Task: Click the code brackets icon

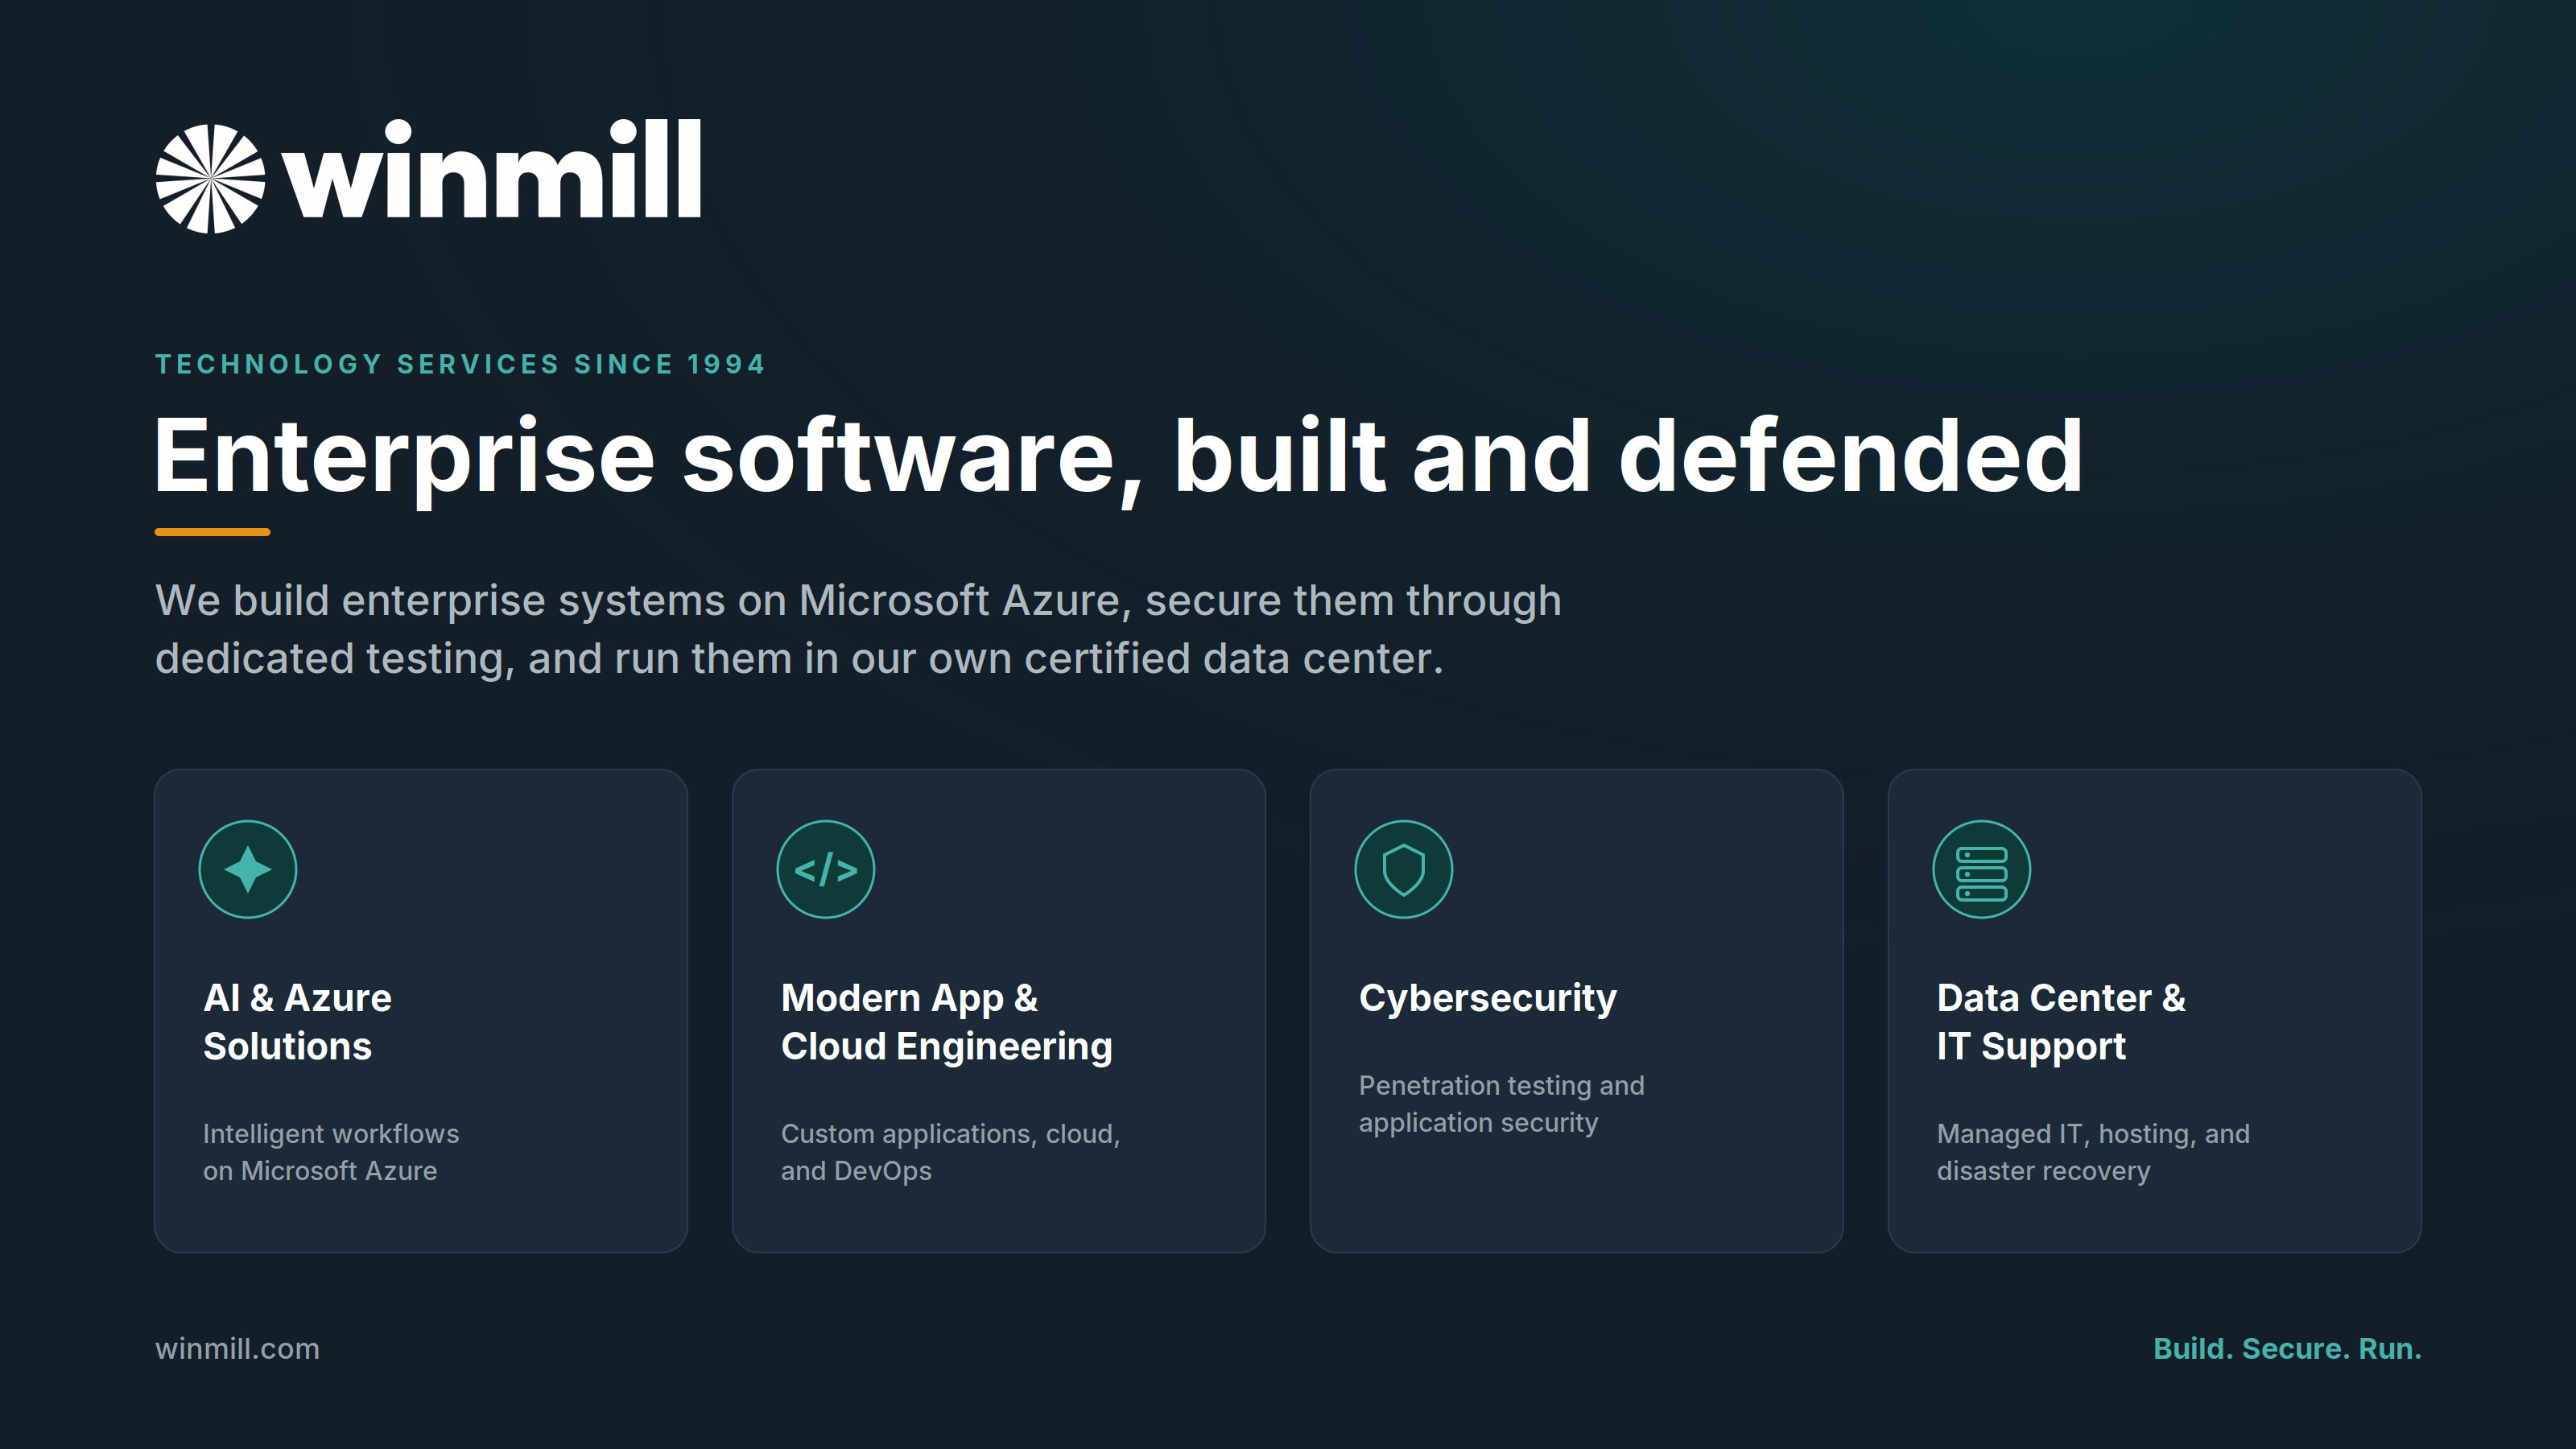Action: (826, 869)
